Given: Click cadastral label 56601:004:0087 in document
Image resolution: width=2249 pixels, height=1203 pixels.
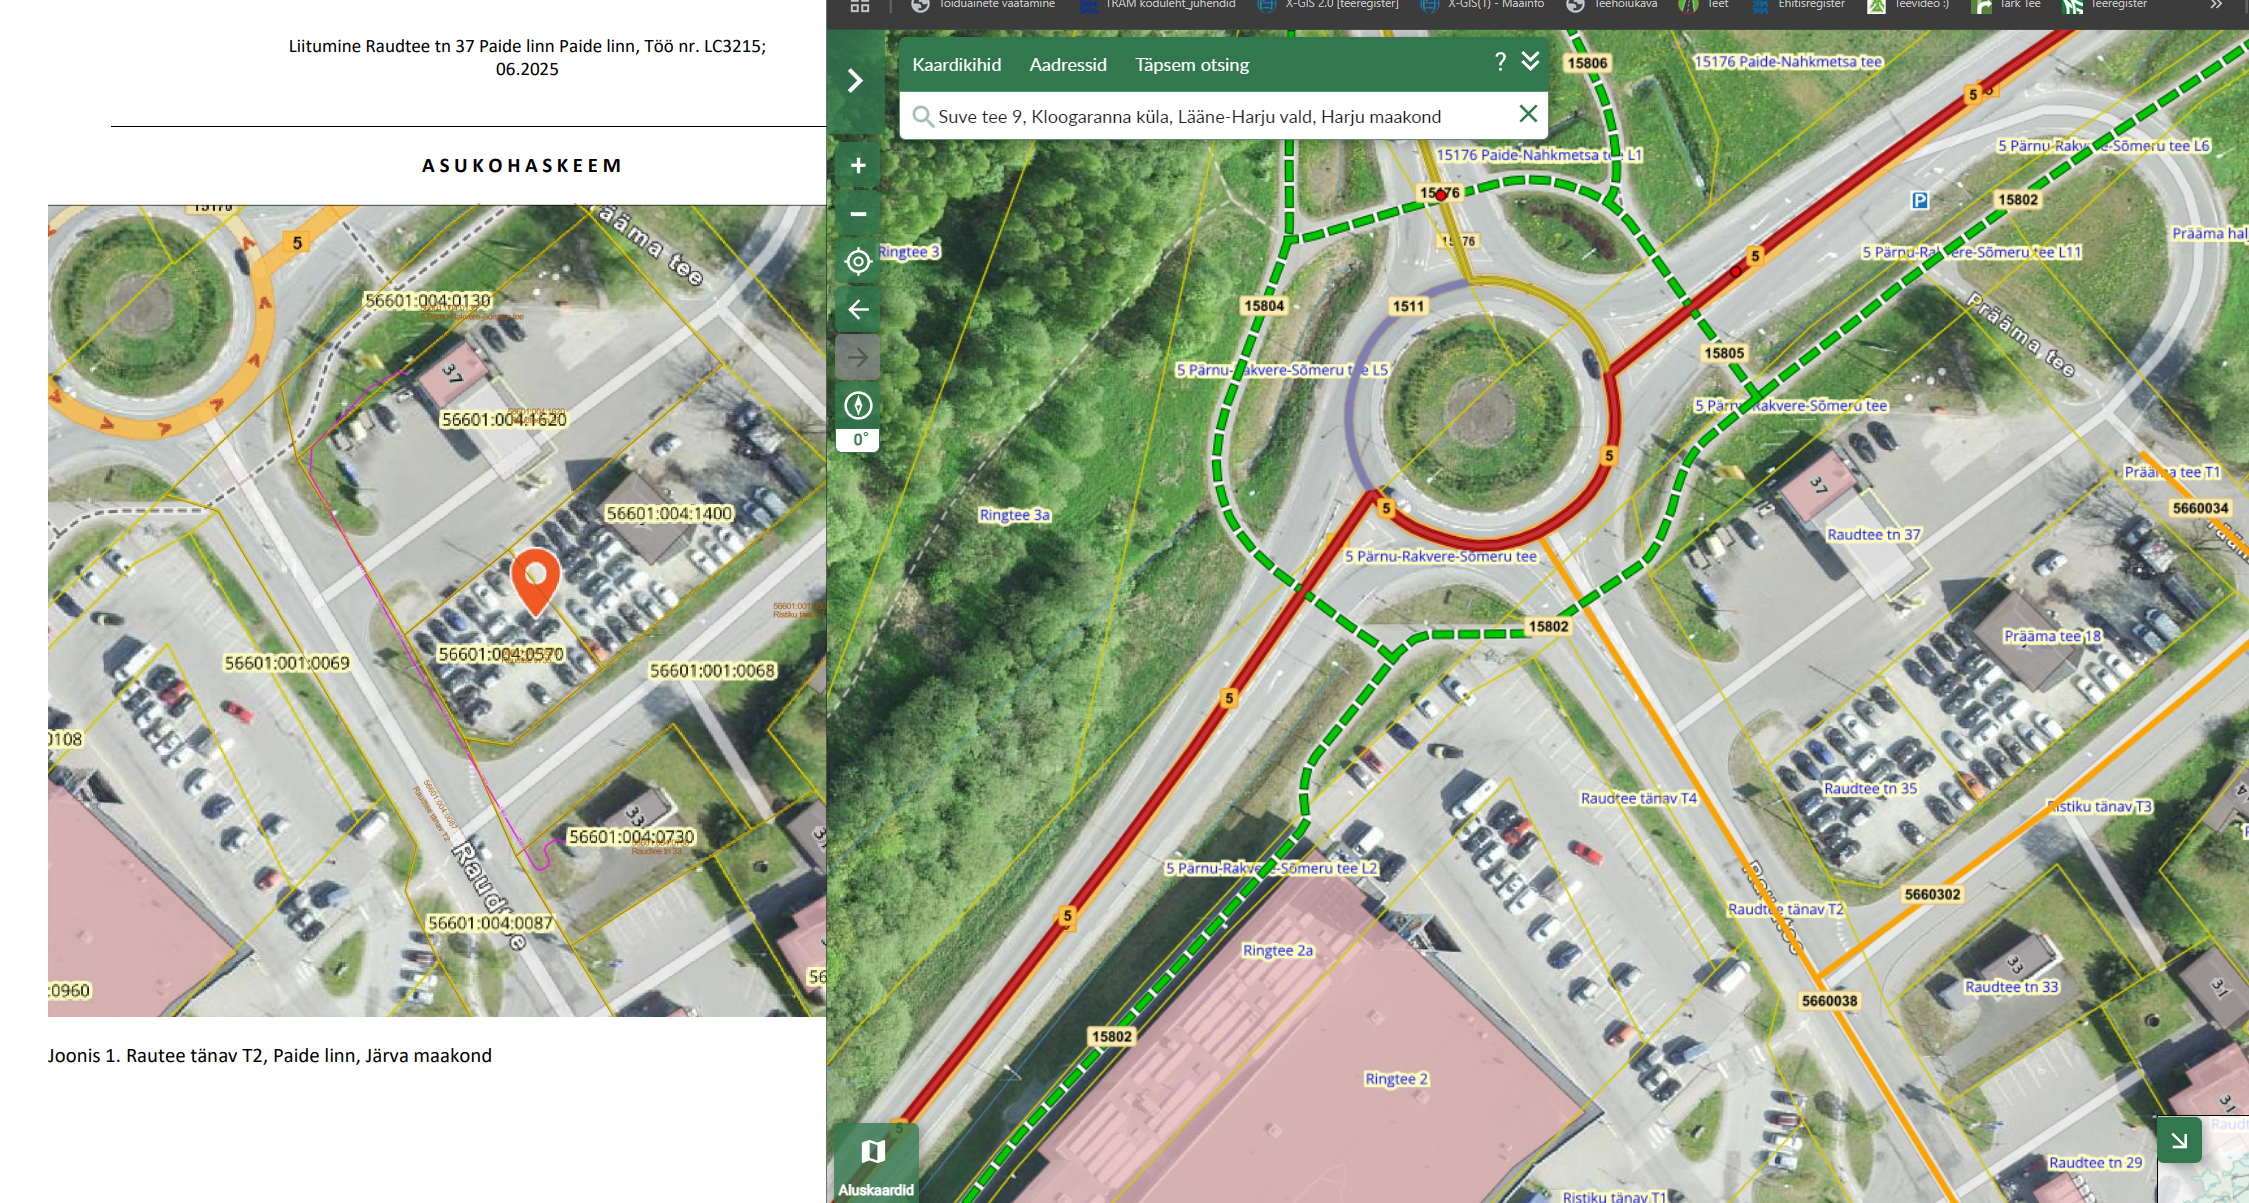Looking at the screenshot, I should pyautogui.click(x=490, y=923).
